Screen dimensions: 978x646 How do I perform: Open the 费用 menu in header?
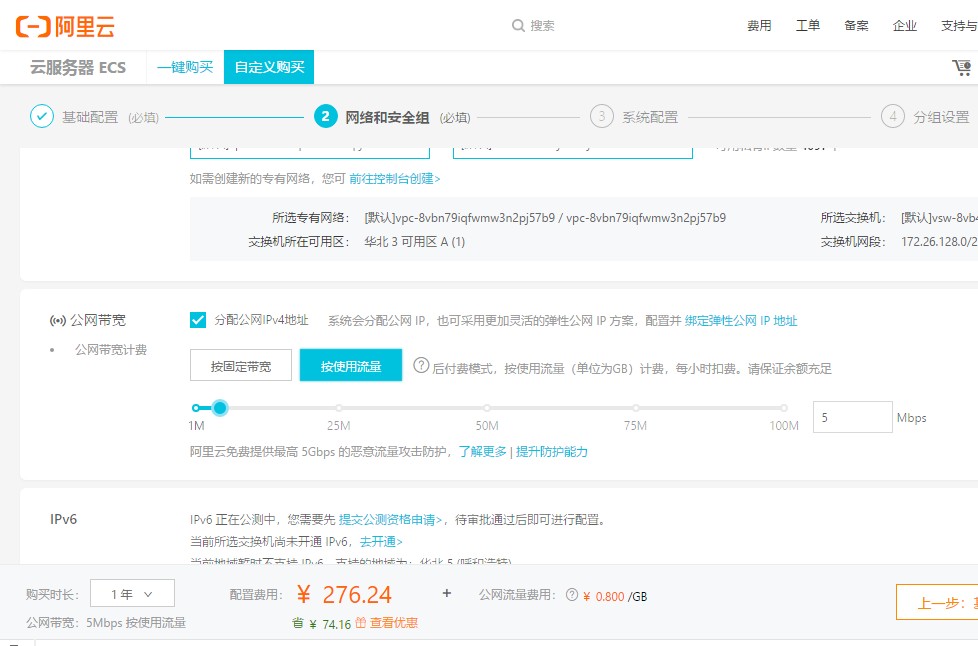759,26
